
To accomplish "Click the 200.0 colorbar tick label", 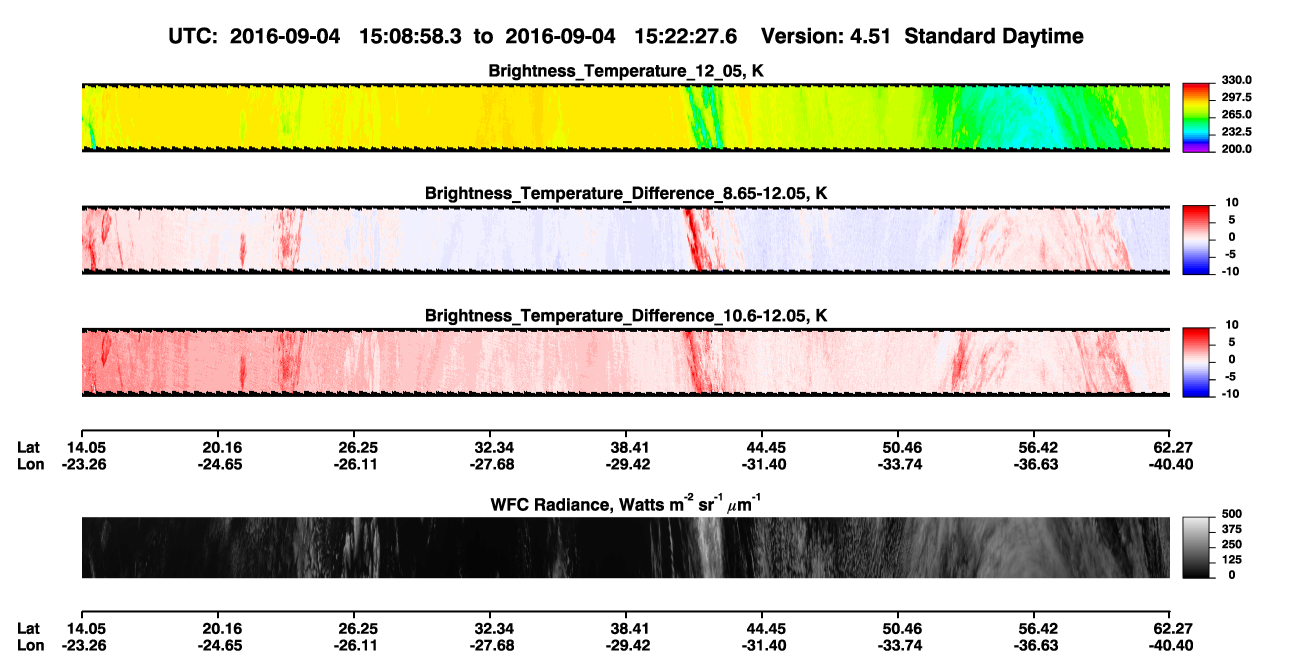I will (x=1236, y=149).
